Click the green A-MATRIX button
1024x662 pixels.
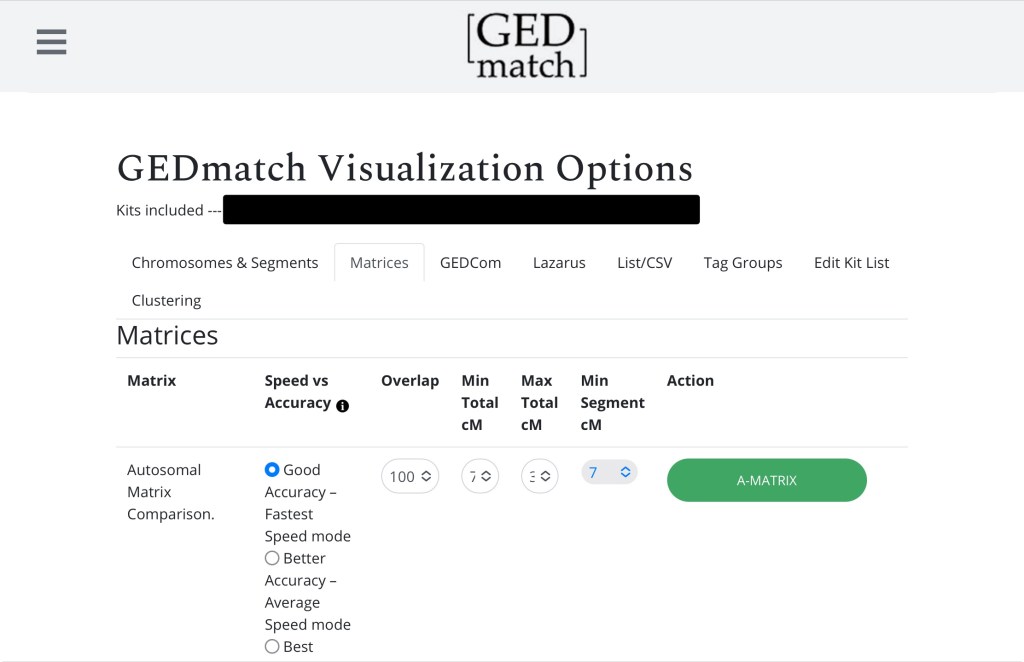pos(766,480)
